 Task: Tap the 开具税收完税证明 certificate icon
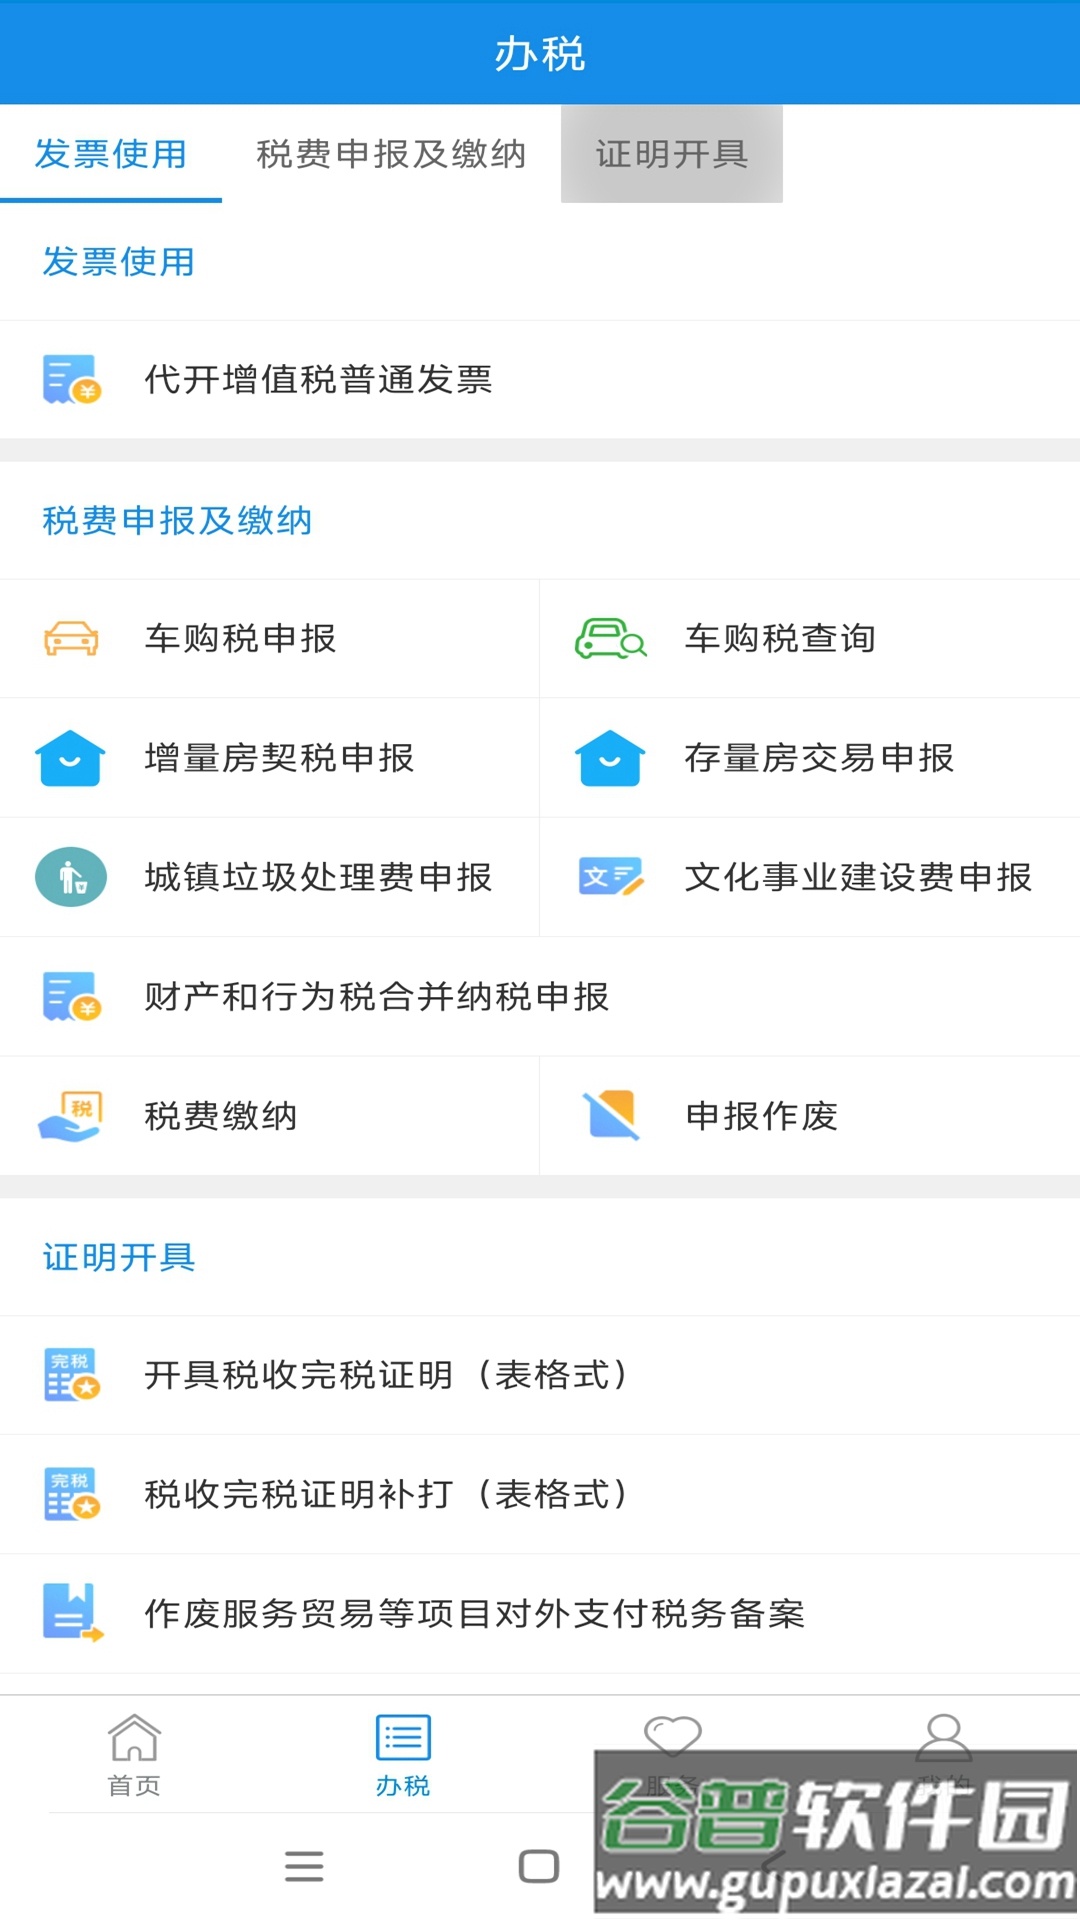71,1375
